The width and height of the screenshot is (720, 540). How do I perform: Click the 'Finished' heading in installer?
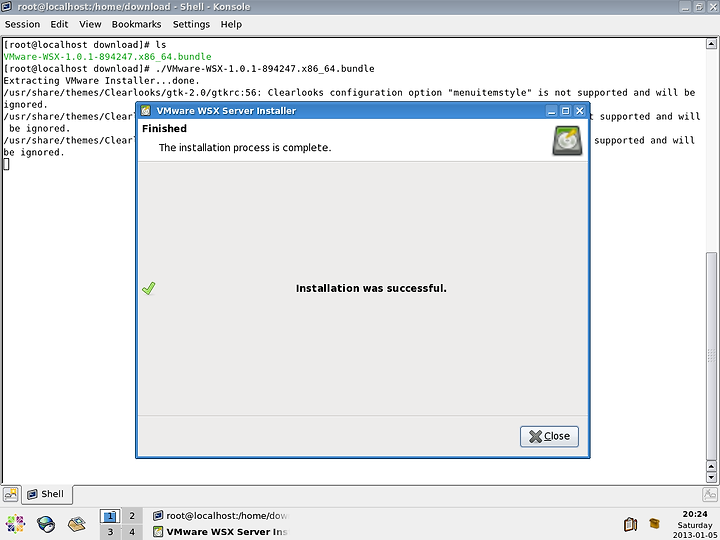164,129
